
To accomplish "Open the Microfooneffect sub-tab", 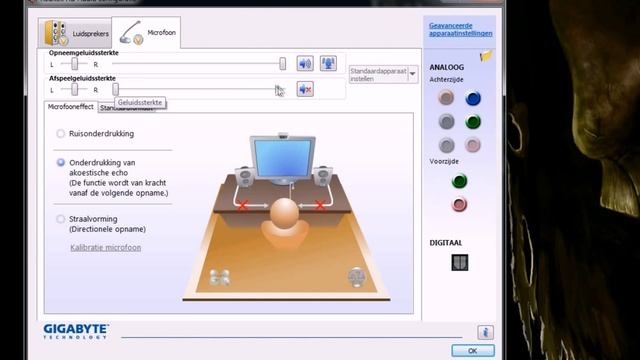I will pos(71,107).
